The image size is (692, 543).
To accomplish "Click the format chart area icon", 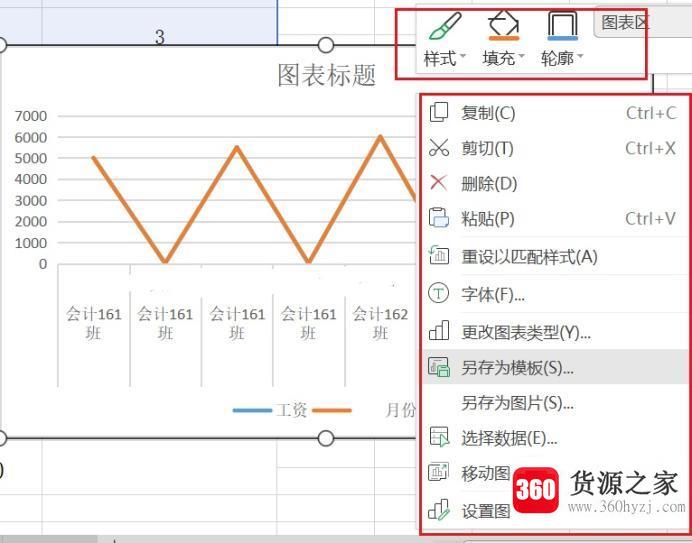I will 439,510.
